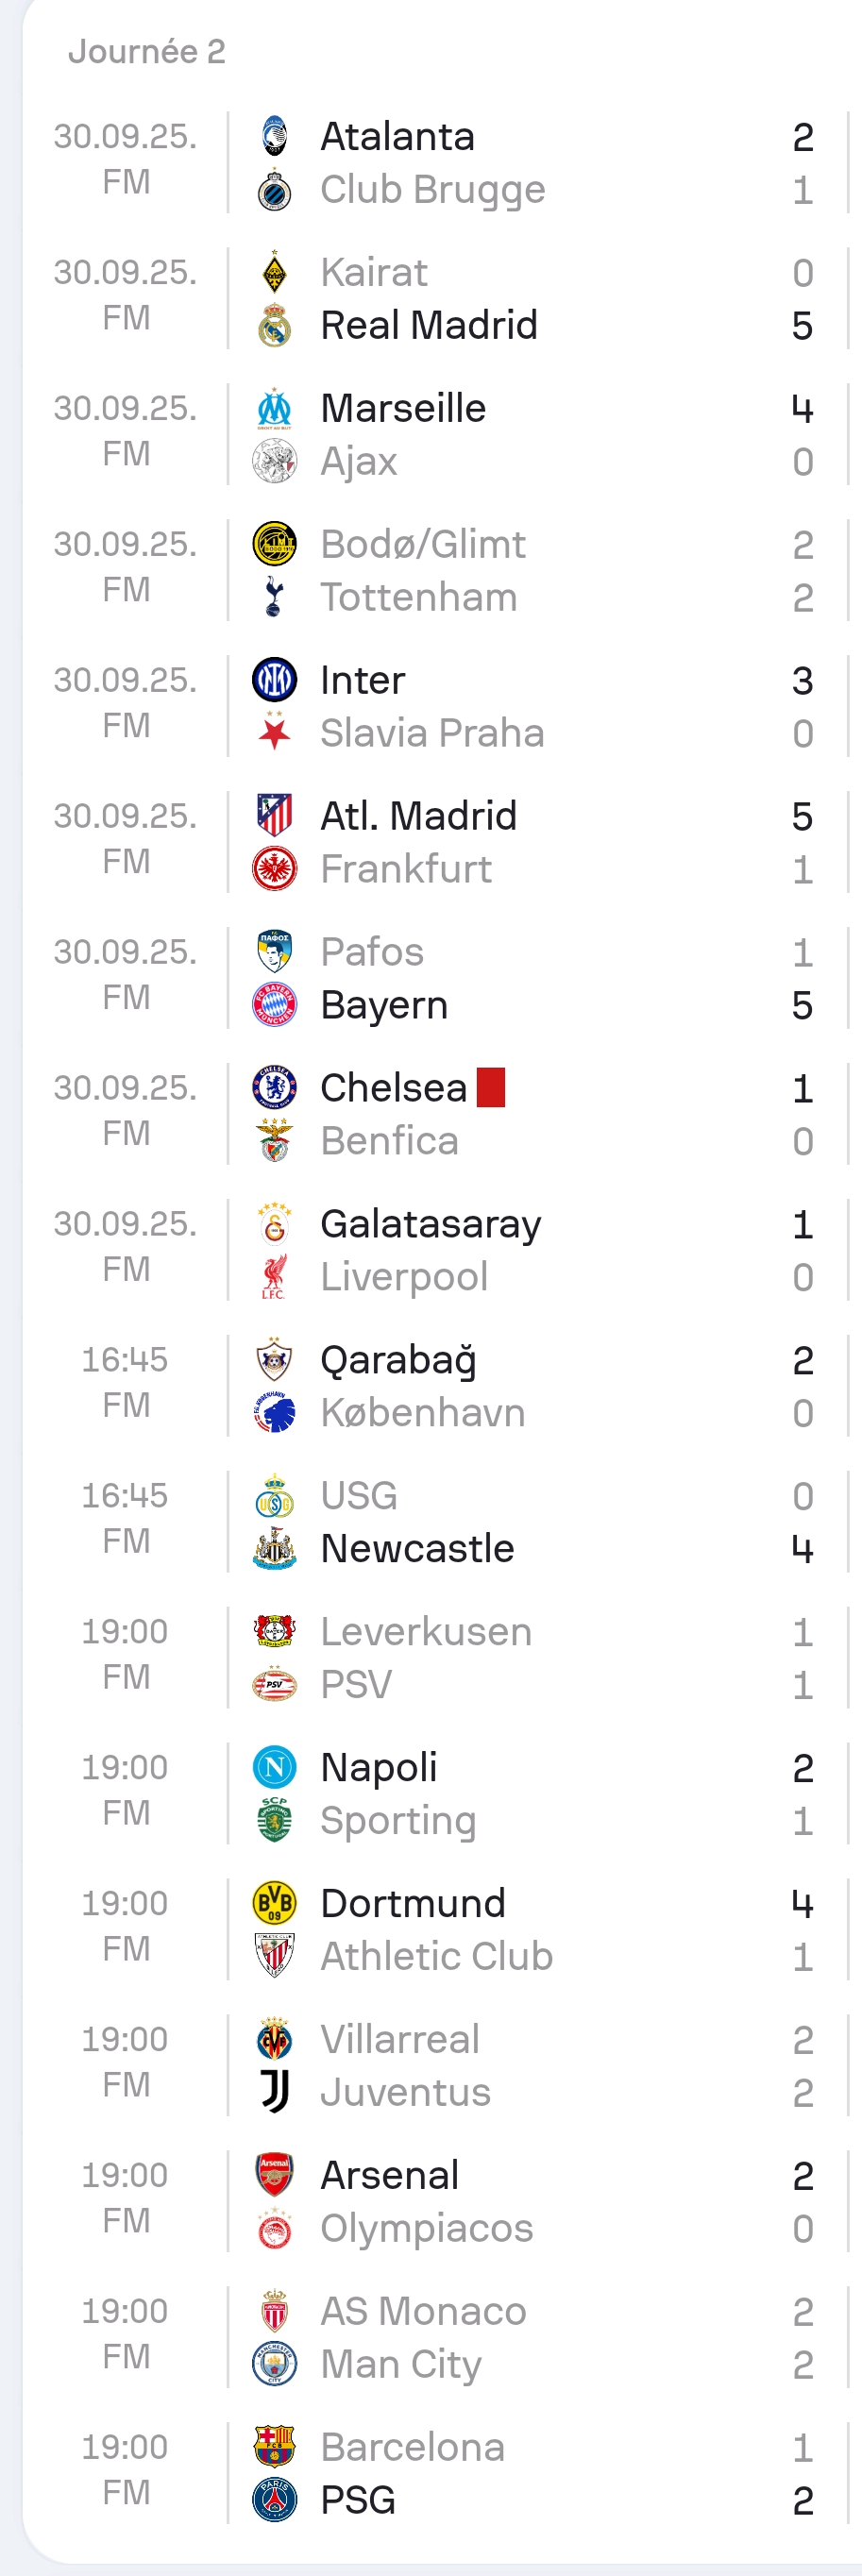Click the Napoli club logo
This screenshot has height=2576, width=862.
(x=274, y=1767)
